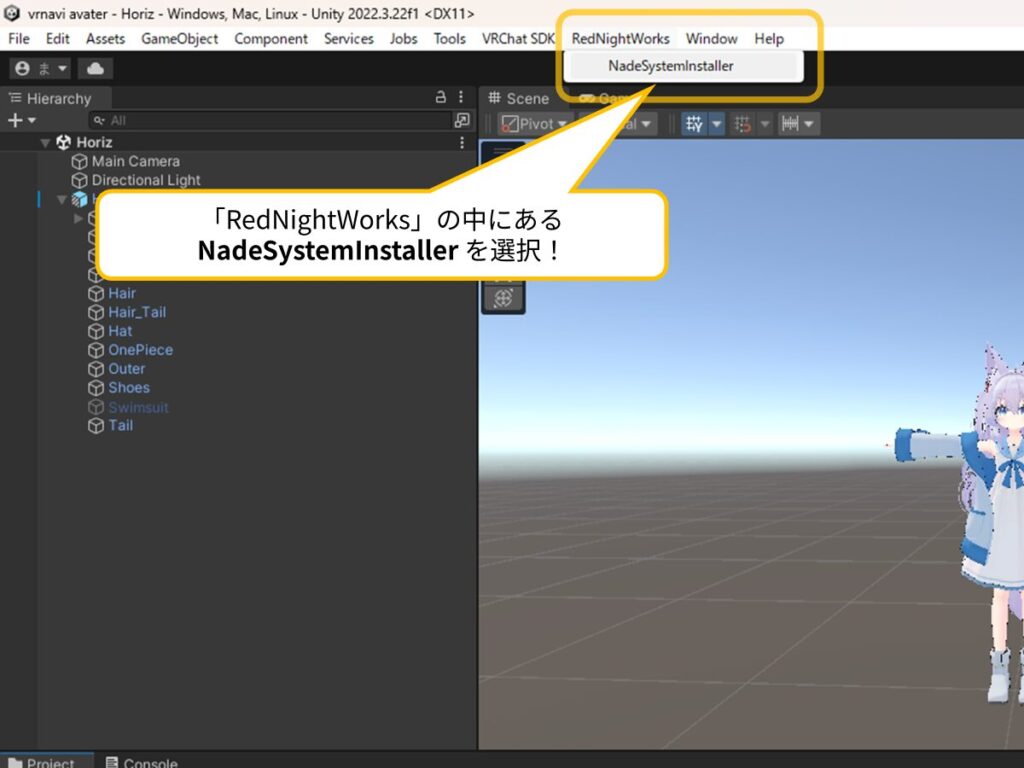Open the VRChat SDK menu
Screen dimensions: 1024x768
(517, 38)
